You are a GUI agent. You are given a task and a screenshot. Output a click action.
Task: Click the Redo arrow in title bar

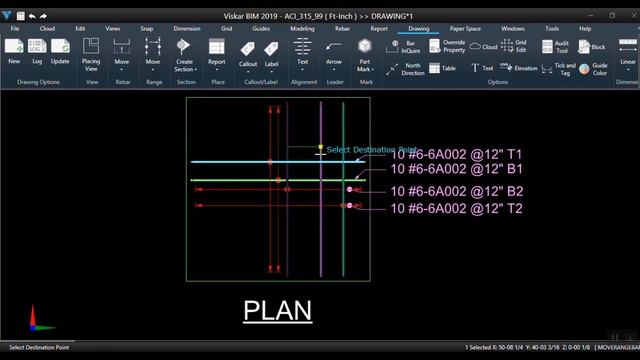tap(43, 16)
